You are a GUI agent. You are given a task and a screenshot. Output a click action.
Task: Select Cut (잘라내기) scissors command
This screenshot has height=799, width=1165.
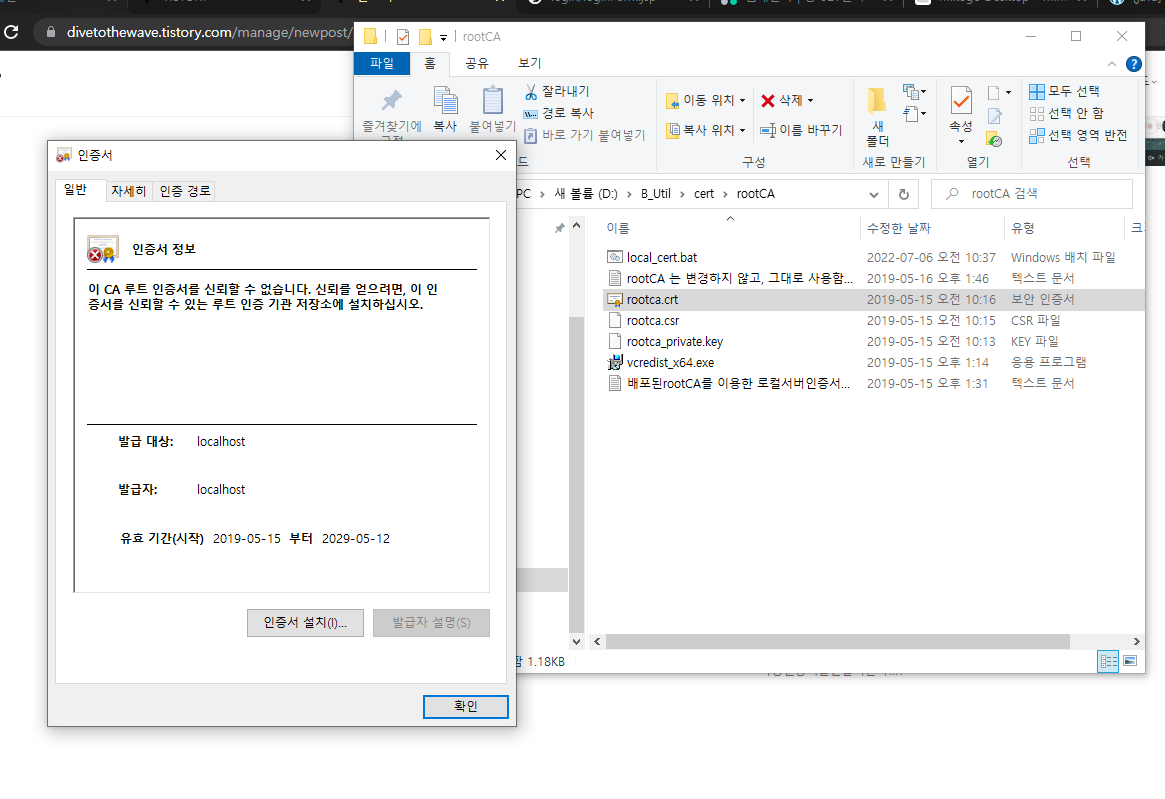click(x=556, y=91)
